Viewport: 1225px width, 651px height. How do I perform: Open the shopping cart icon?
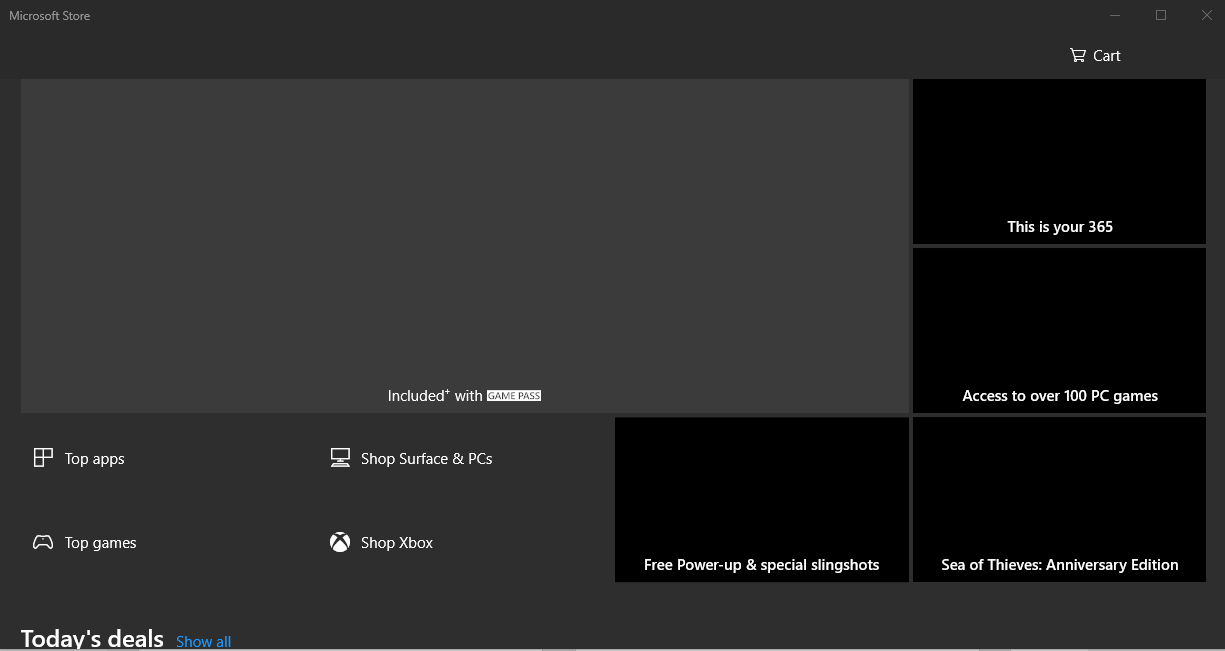point(1077,55)
